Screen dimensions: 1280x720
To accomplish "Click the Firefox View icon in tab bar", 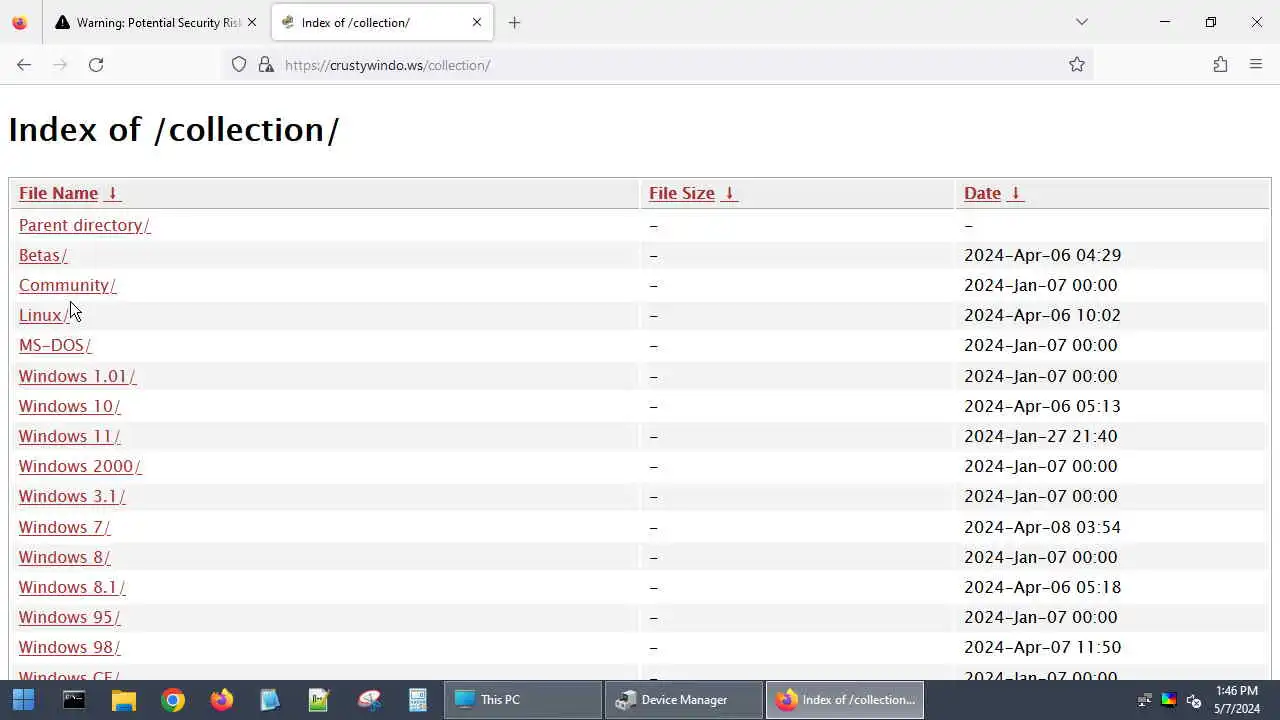I will (x=20, y=22).
